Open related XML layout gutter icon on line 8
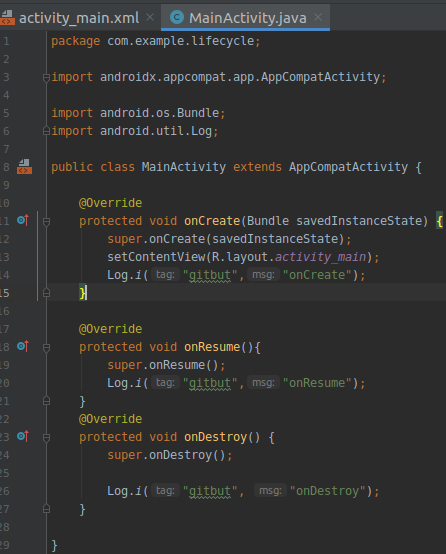 [x=24, y=166]
